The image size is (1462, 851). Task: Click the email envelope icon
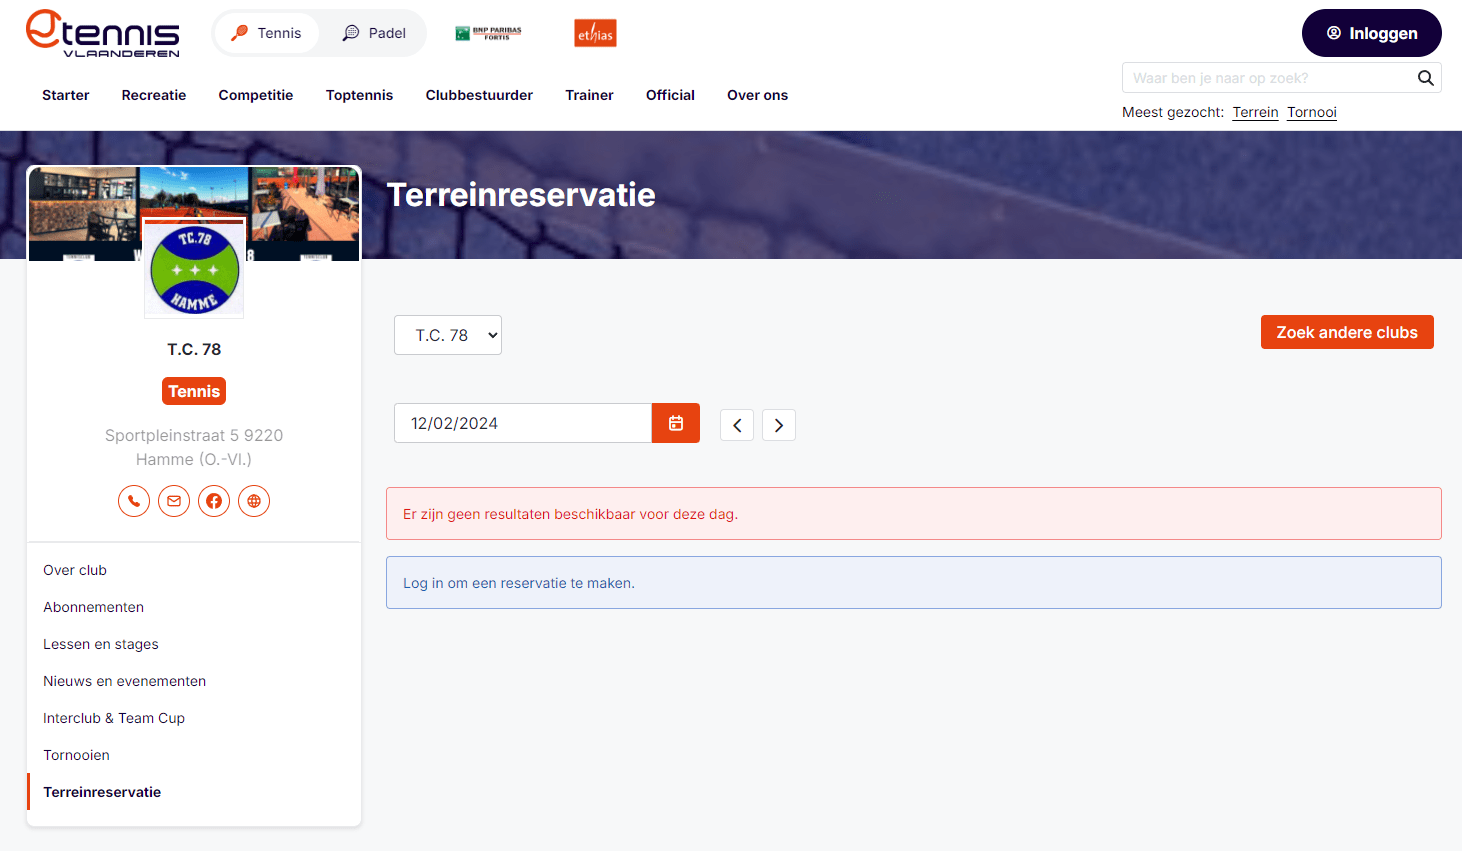point(174,501)
